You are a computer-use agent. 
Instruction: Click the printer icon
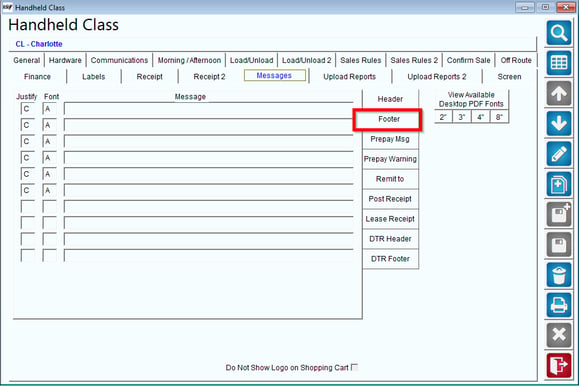click(559, 305)
